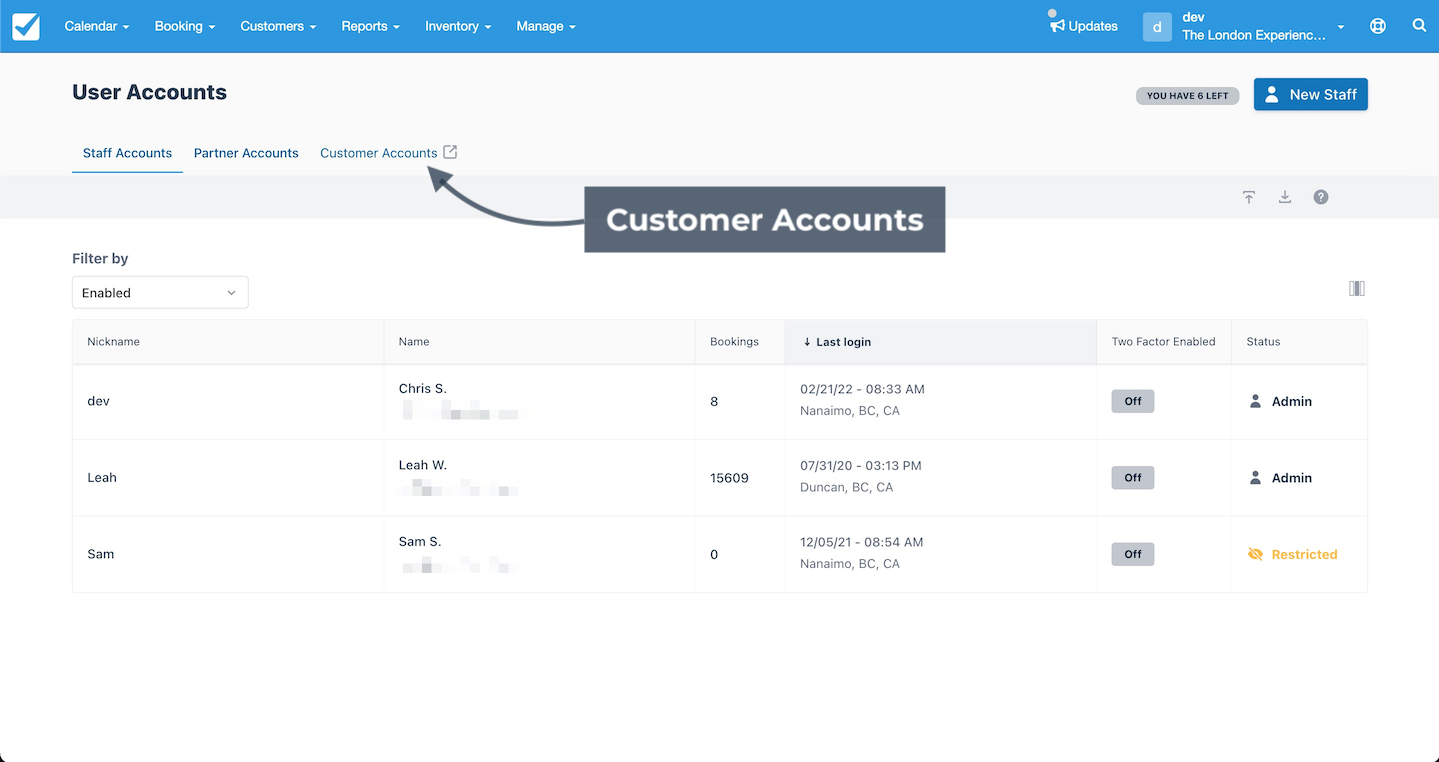Click the export download arrow icon

click(x=1285, y=197)
